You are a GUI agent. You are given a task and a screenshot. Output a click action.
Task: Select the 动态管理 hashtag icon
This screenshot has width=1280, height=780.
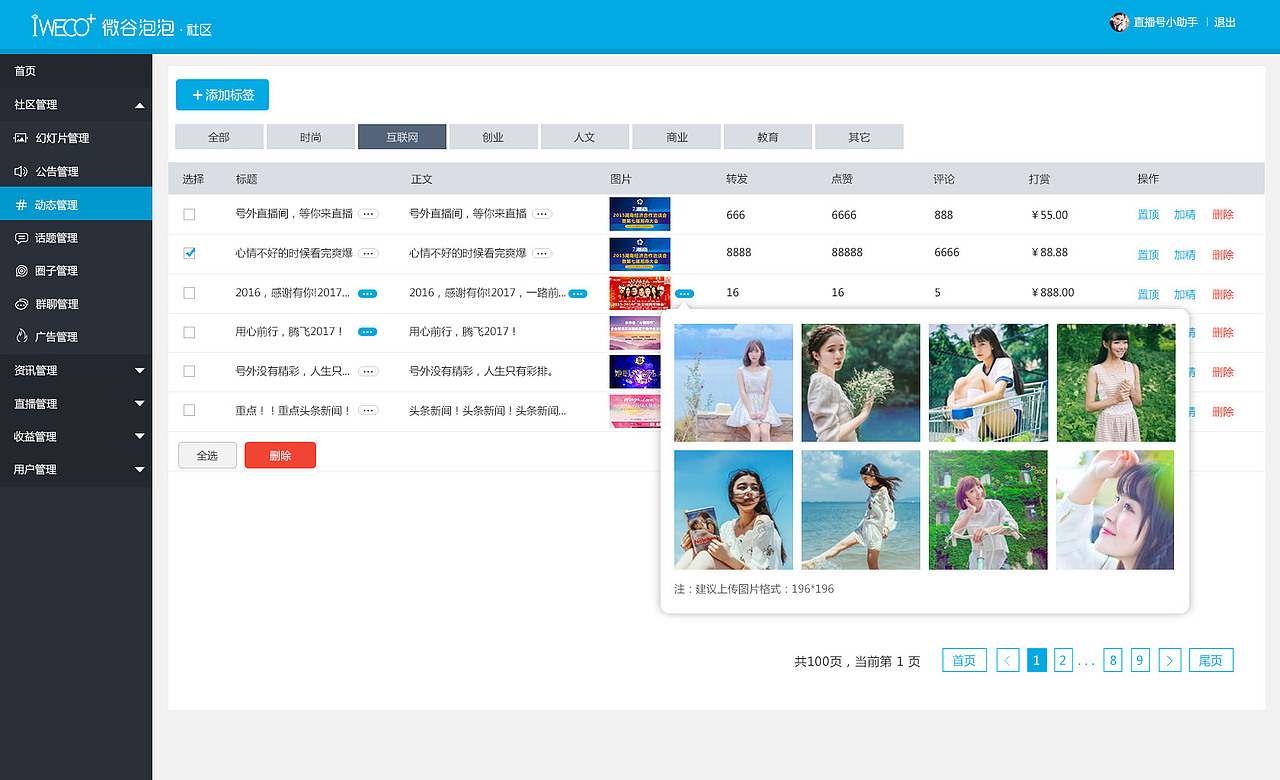tap(22, 203)
